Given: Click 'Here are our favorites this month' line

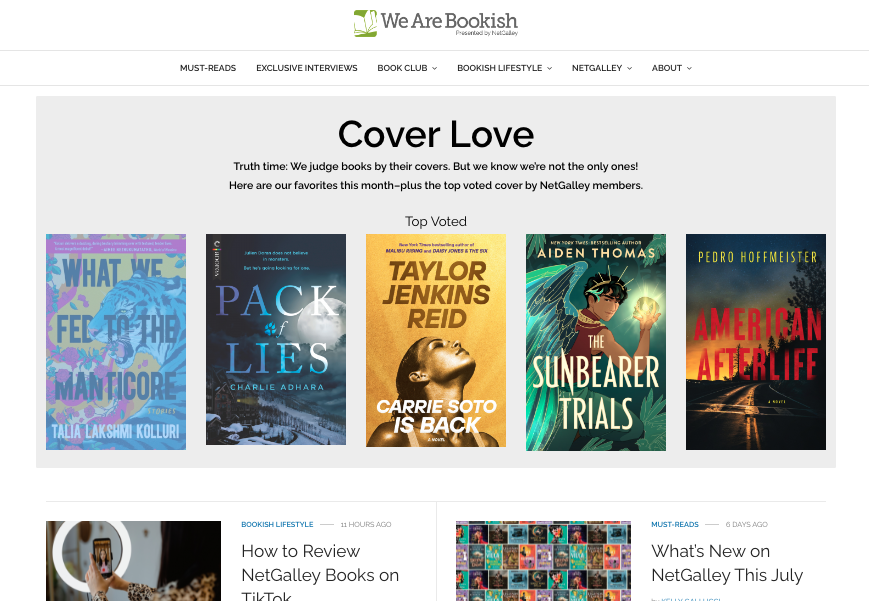Looking at the screenshot, I should pyautogui.click(x=436, y=185).
